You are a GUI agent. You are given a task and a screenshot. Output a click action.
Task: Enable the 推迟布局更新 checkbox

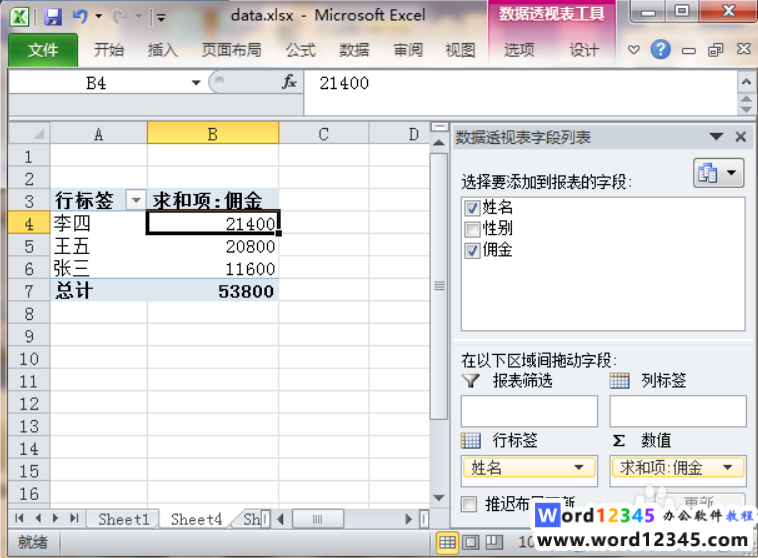point(468,504)
